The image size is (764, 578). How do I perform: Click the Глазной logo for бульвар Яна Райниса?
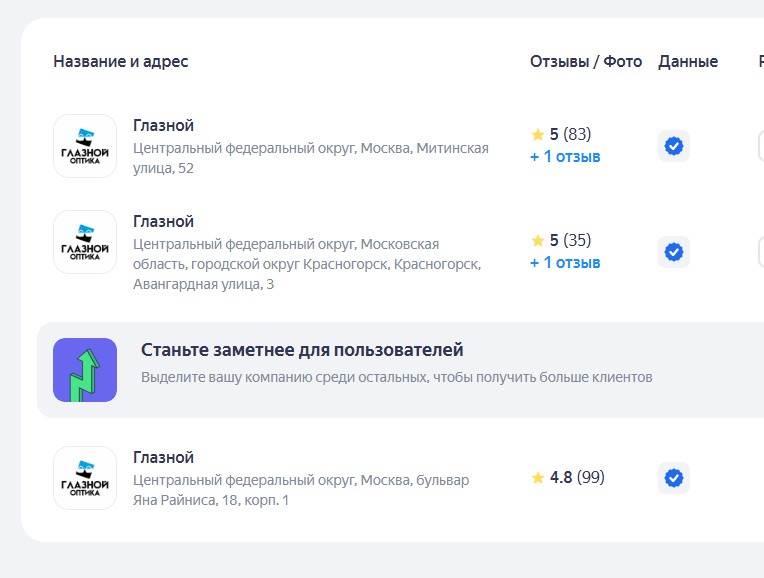click(85, 478)
